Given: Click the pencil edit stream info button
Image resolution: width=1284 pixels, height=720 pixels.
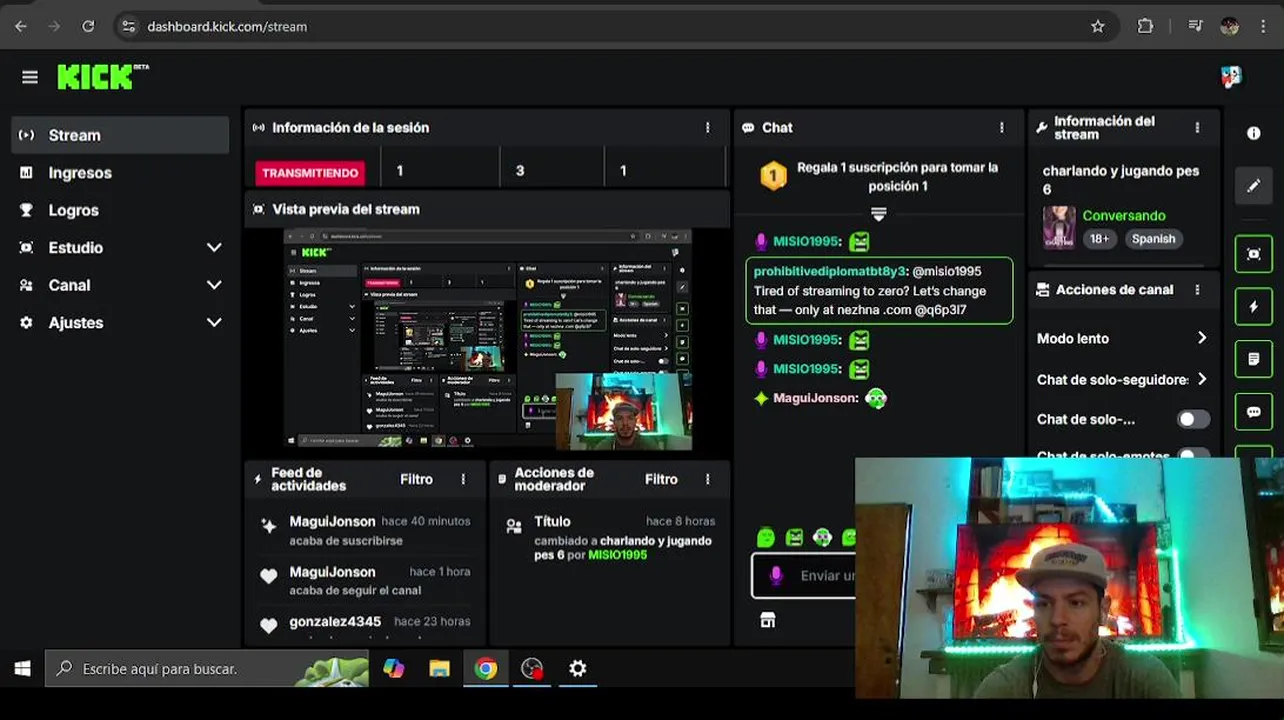Looking at the screenshot, I should 1254,186.
